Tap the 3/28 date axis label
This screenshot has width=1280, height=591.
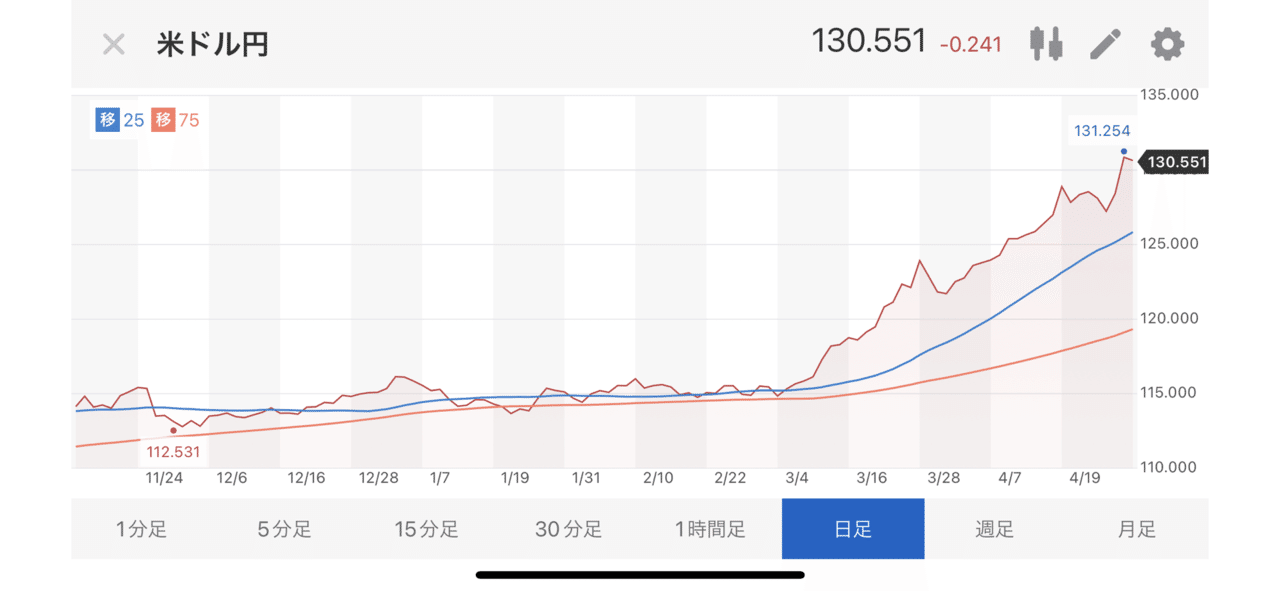943,478
